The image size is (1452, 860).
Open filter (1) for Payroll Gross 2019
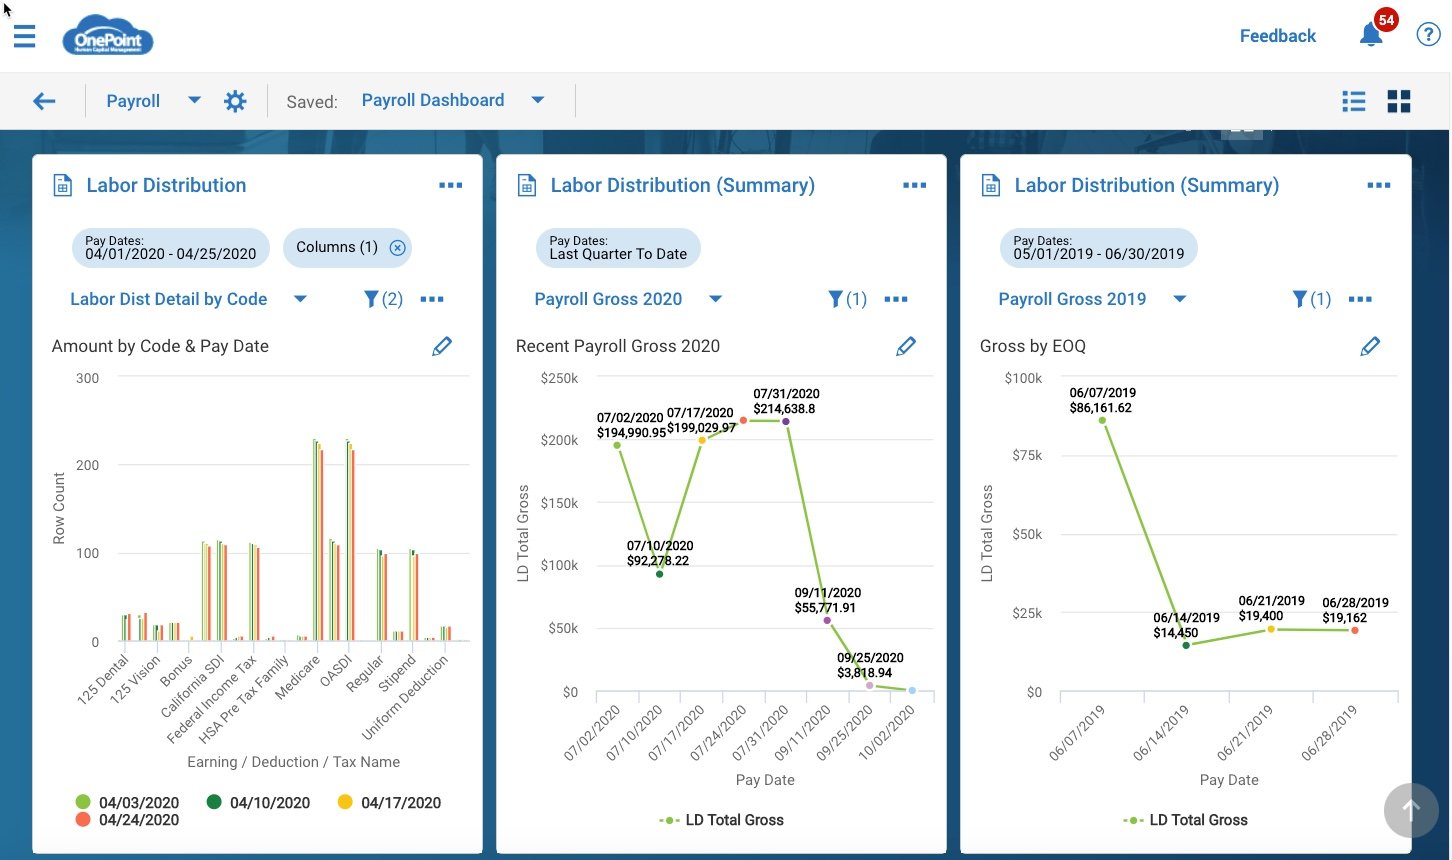1311,299
